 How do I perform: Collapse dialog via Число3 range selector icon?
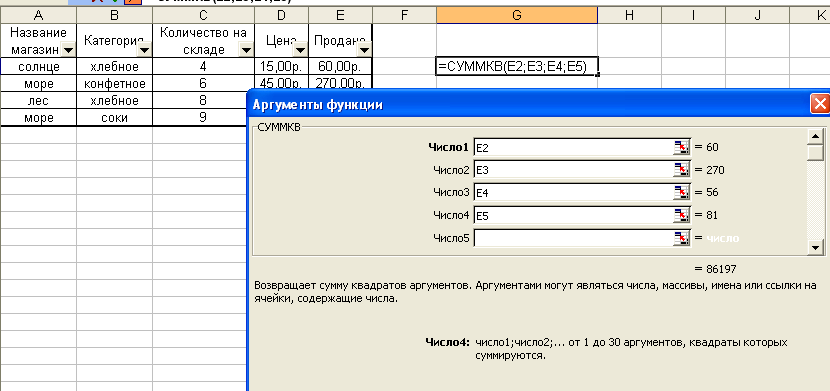tap(681, 193)
